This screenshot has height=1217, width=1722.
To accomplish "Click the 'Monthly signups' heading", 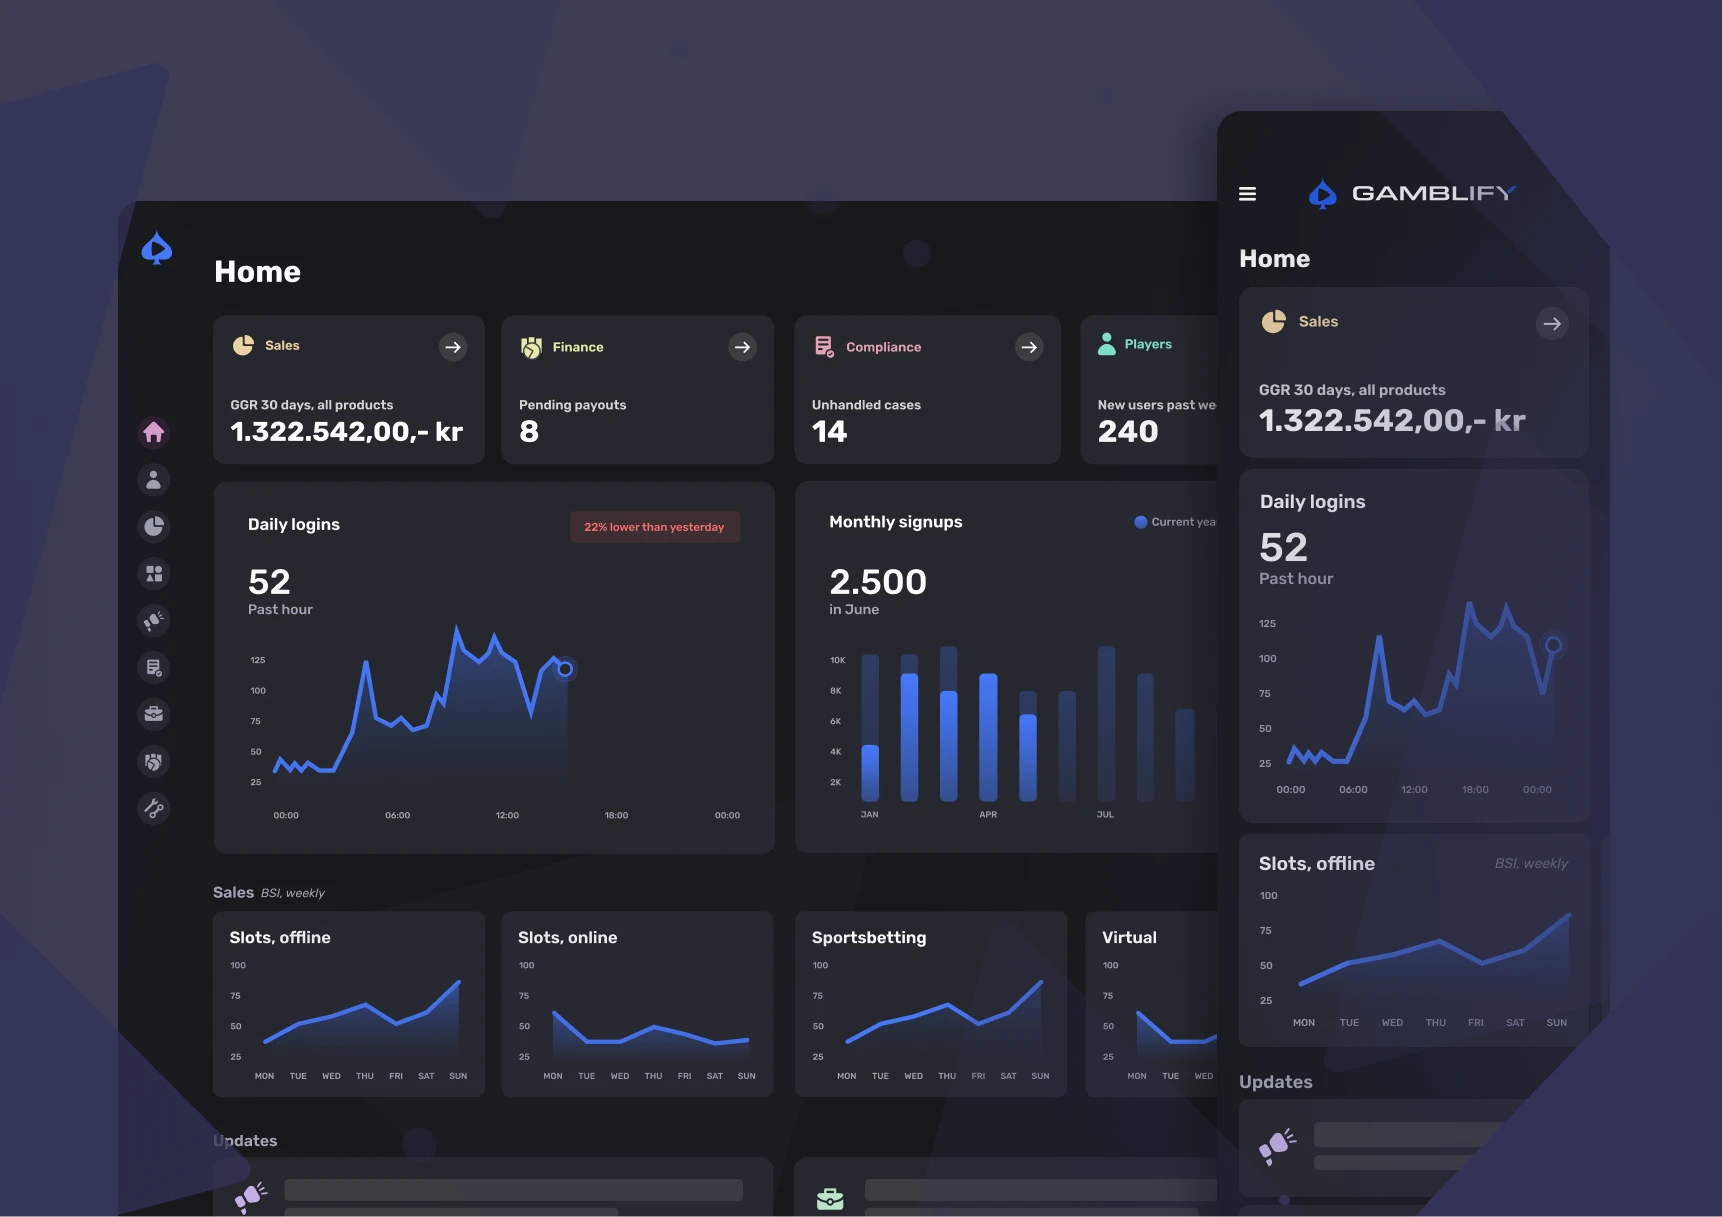I will tap(895, 522).
